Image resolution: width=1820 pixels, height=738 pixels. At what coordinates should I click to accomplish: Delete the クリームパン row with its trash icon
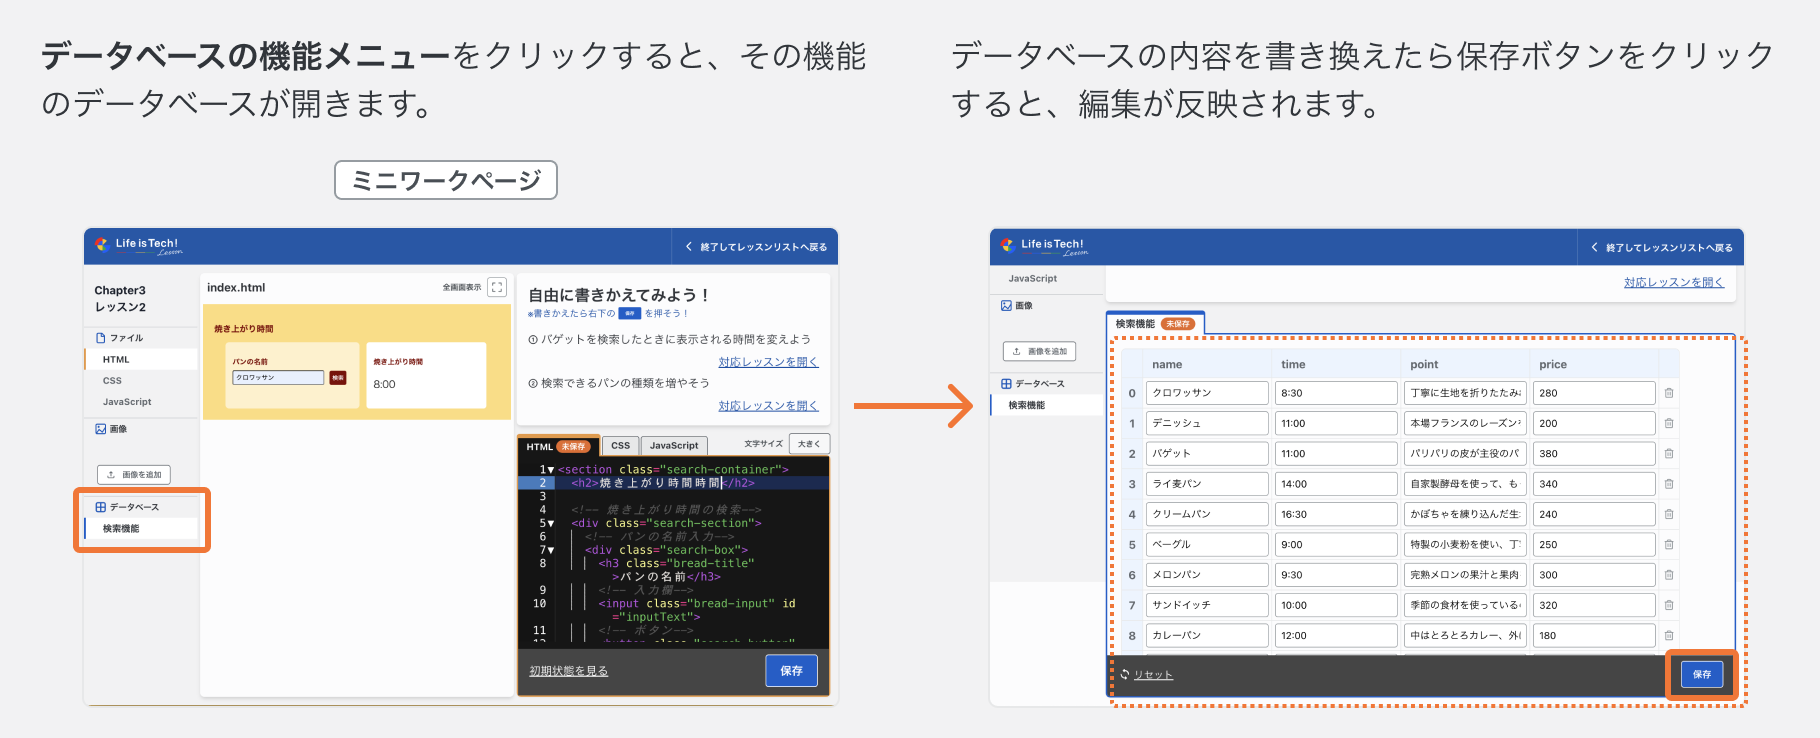[x=1669, y=514]
